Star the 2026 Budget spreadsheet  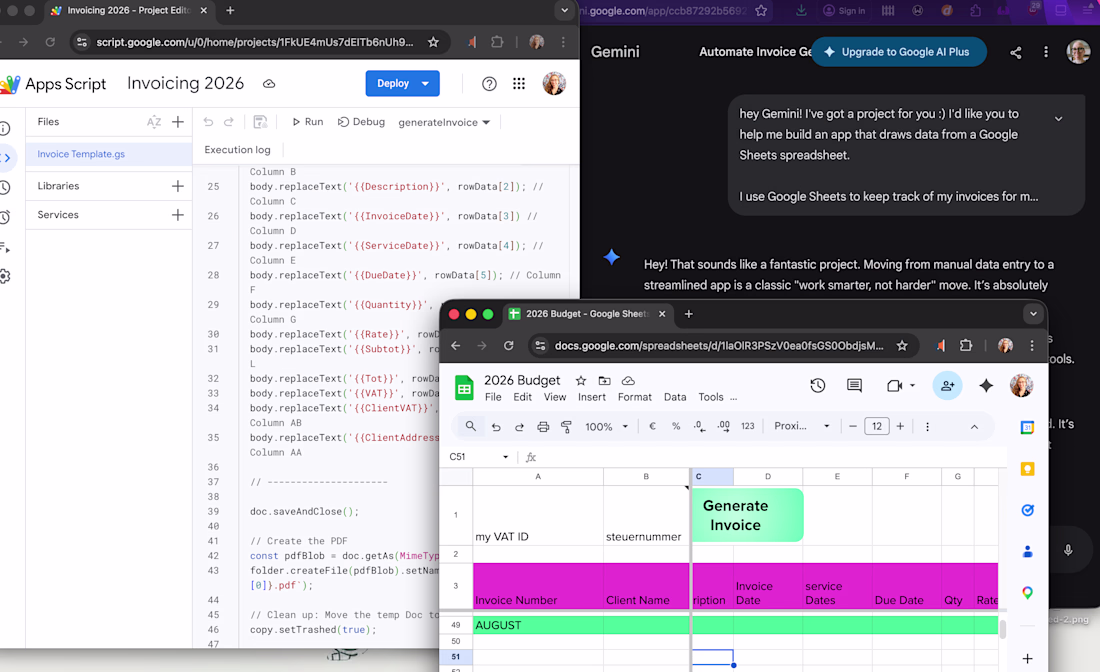[581, 381]
